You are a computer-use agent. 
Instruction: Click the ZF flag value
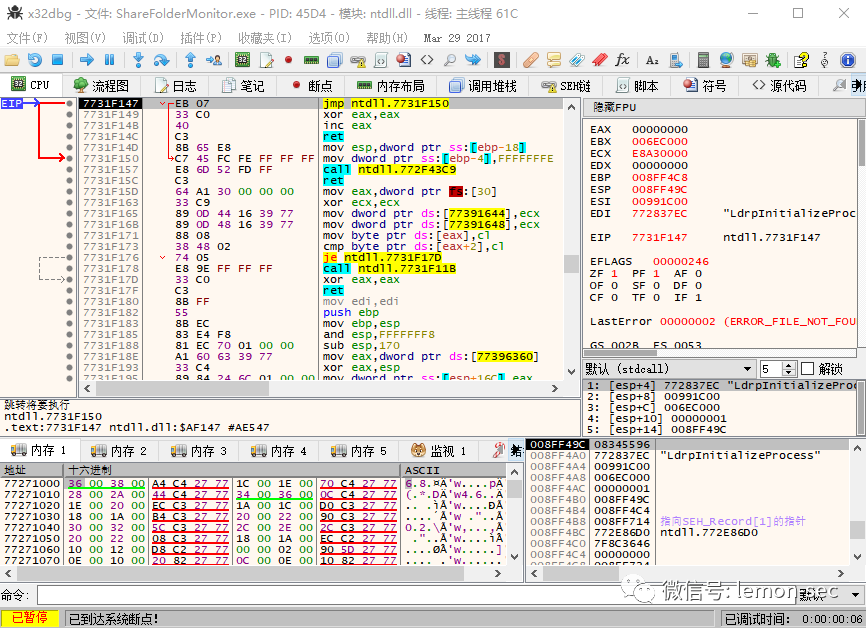click(x=614, y=273)
